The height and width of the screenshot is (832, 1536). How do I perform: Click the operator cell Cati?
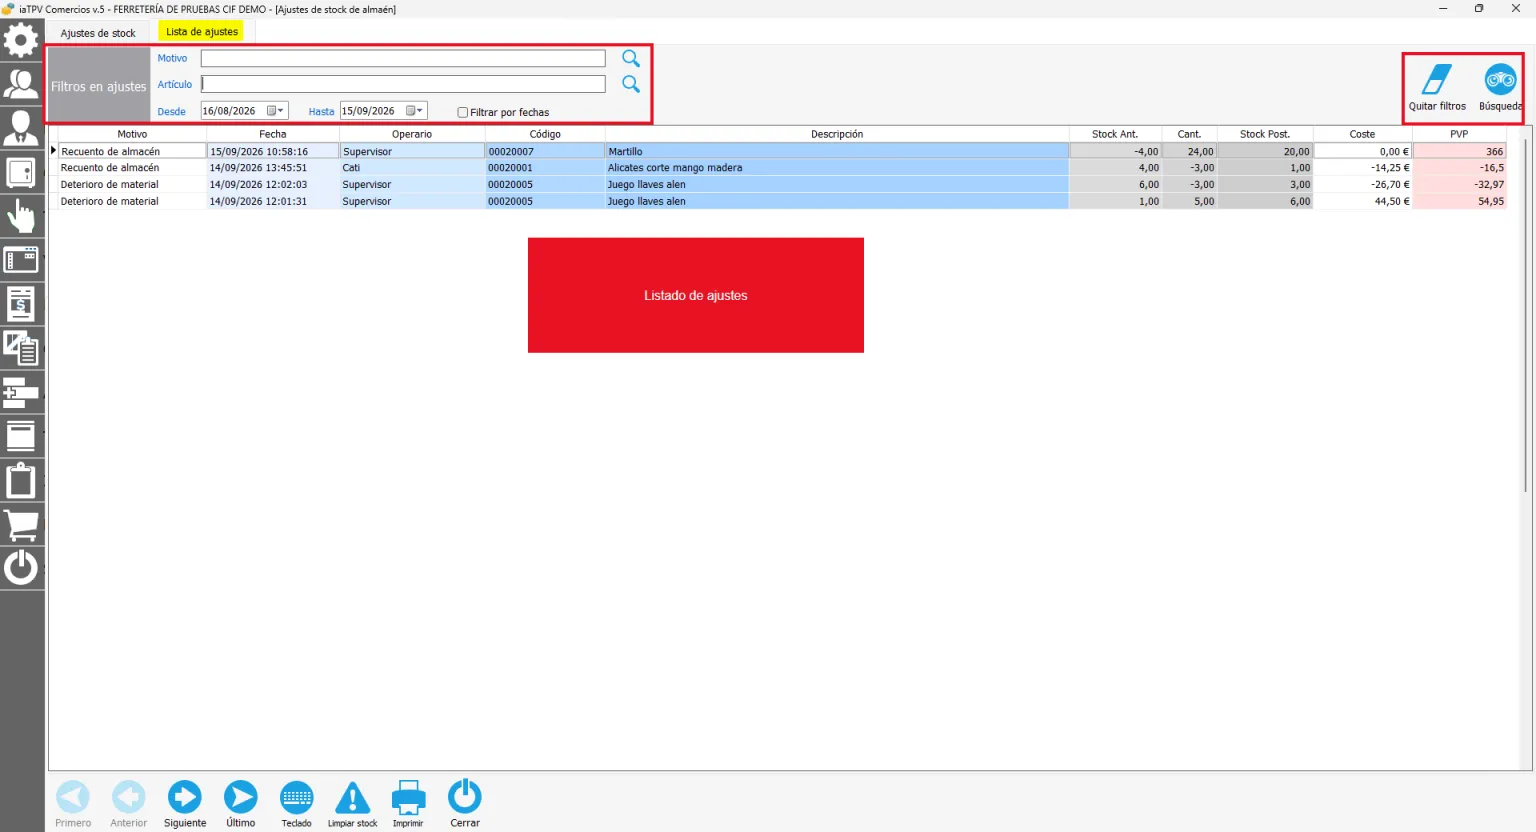[x=412, y=168]
